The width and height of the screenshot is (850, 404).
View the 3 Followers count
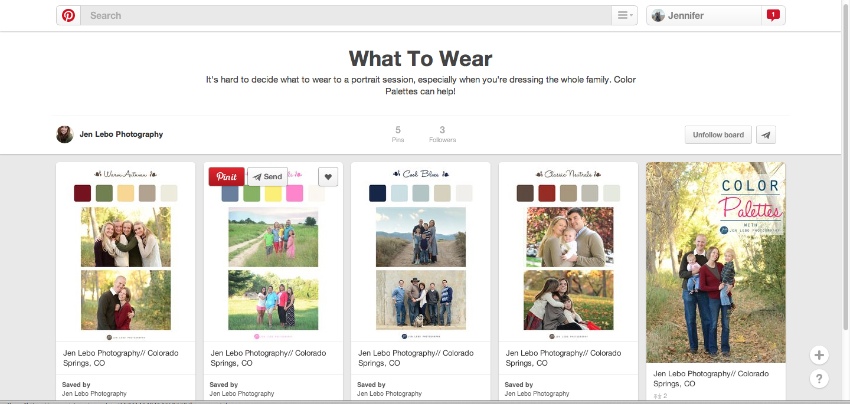[442, 134]
